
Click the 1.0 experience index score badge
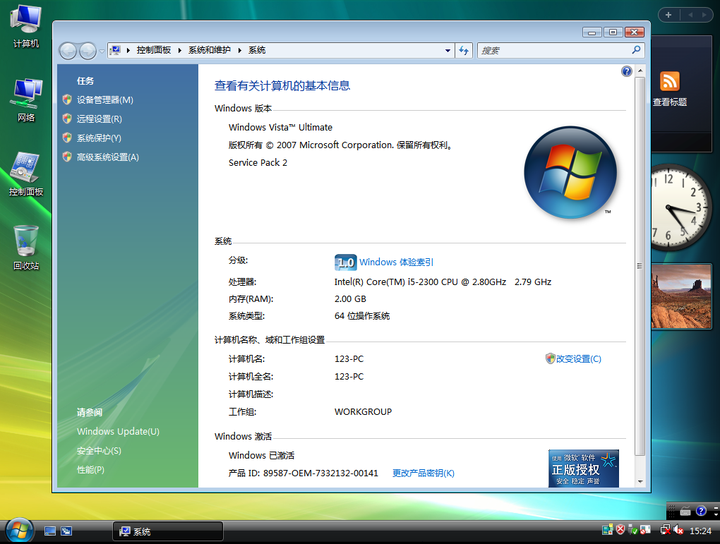pos(345,263)
